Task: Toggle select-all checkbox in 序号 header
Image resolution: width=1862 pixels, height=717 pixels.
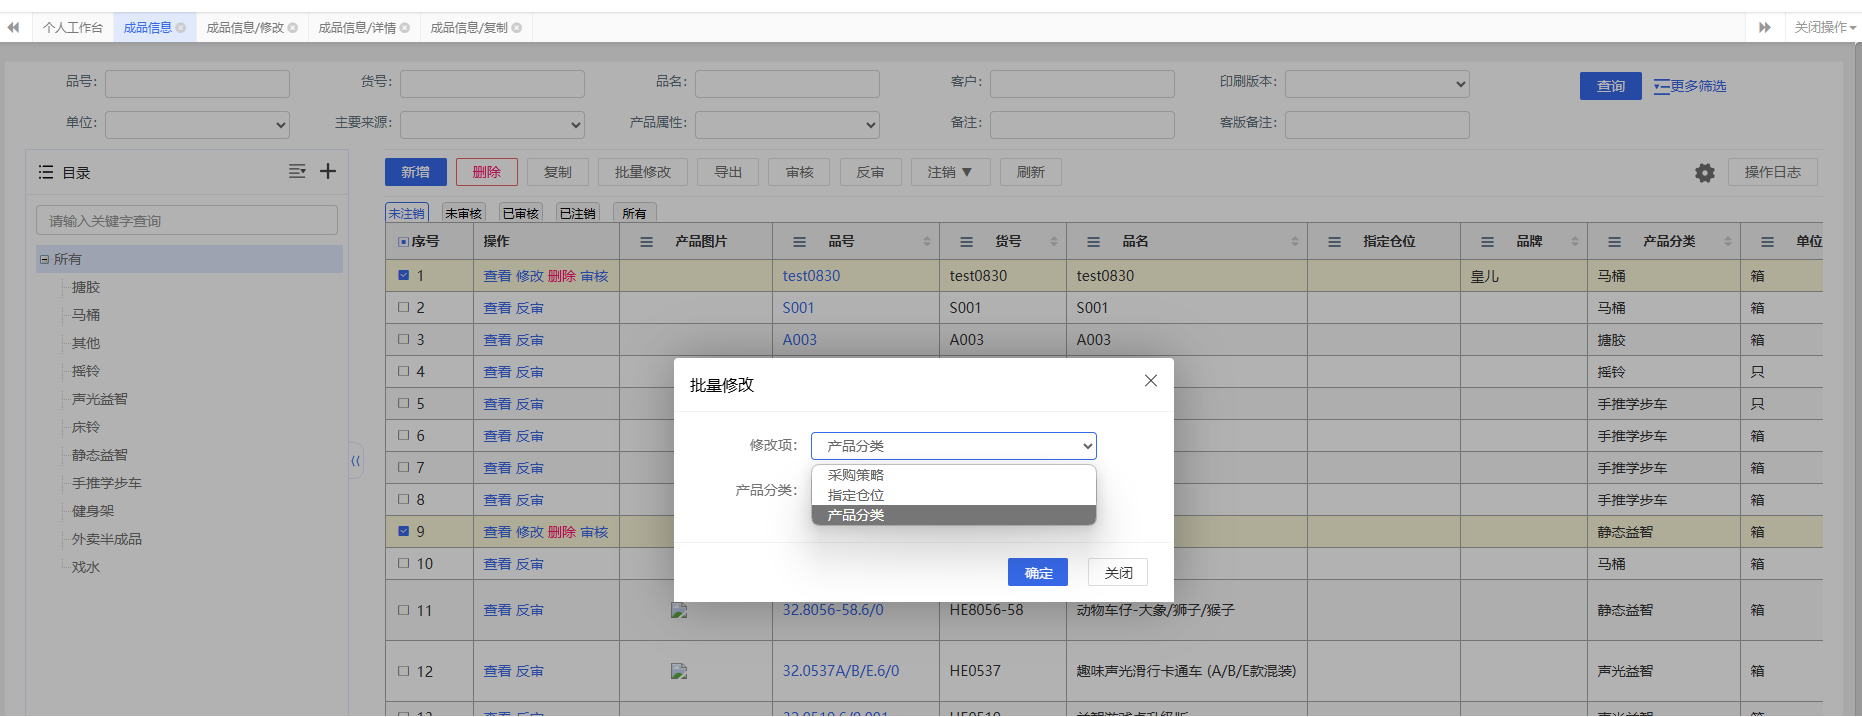Action: pyautogui.click(x=404, y=242)
